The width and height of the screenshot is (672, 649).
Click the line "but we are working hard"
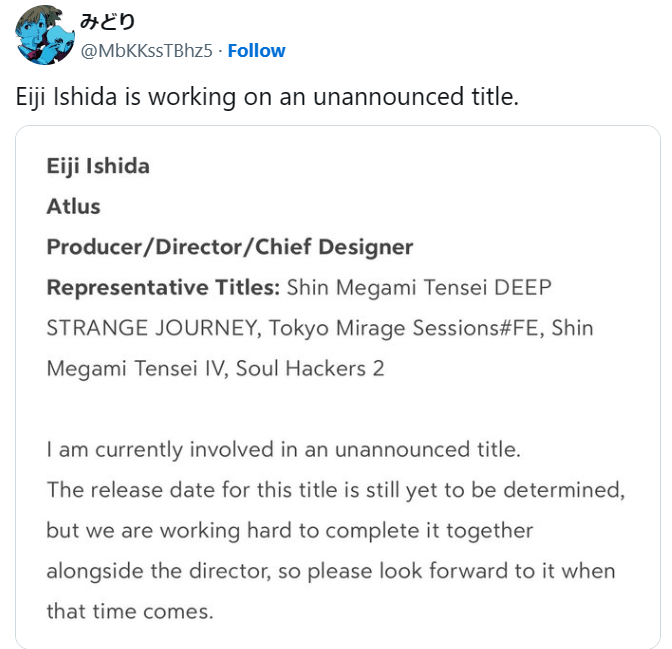coord(289,530)
